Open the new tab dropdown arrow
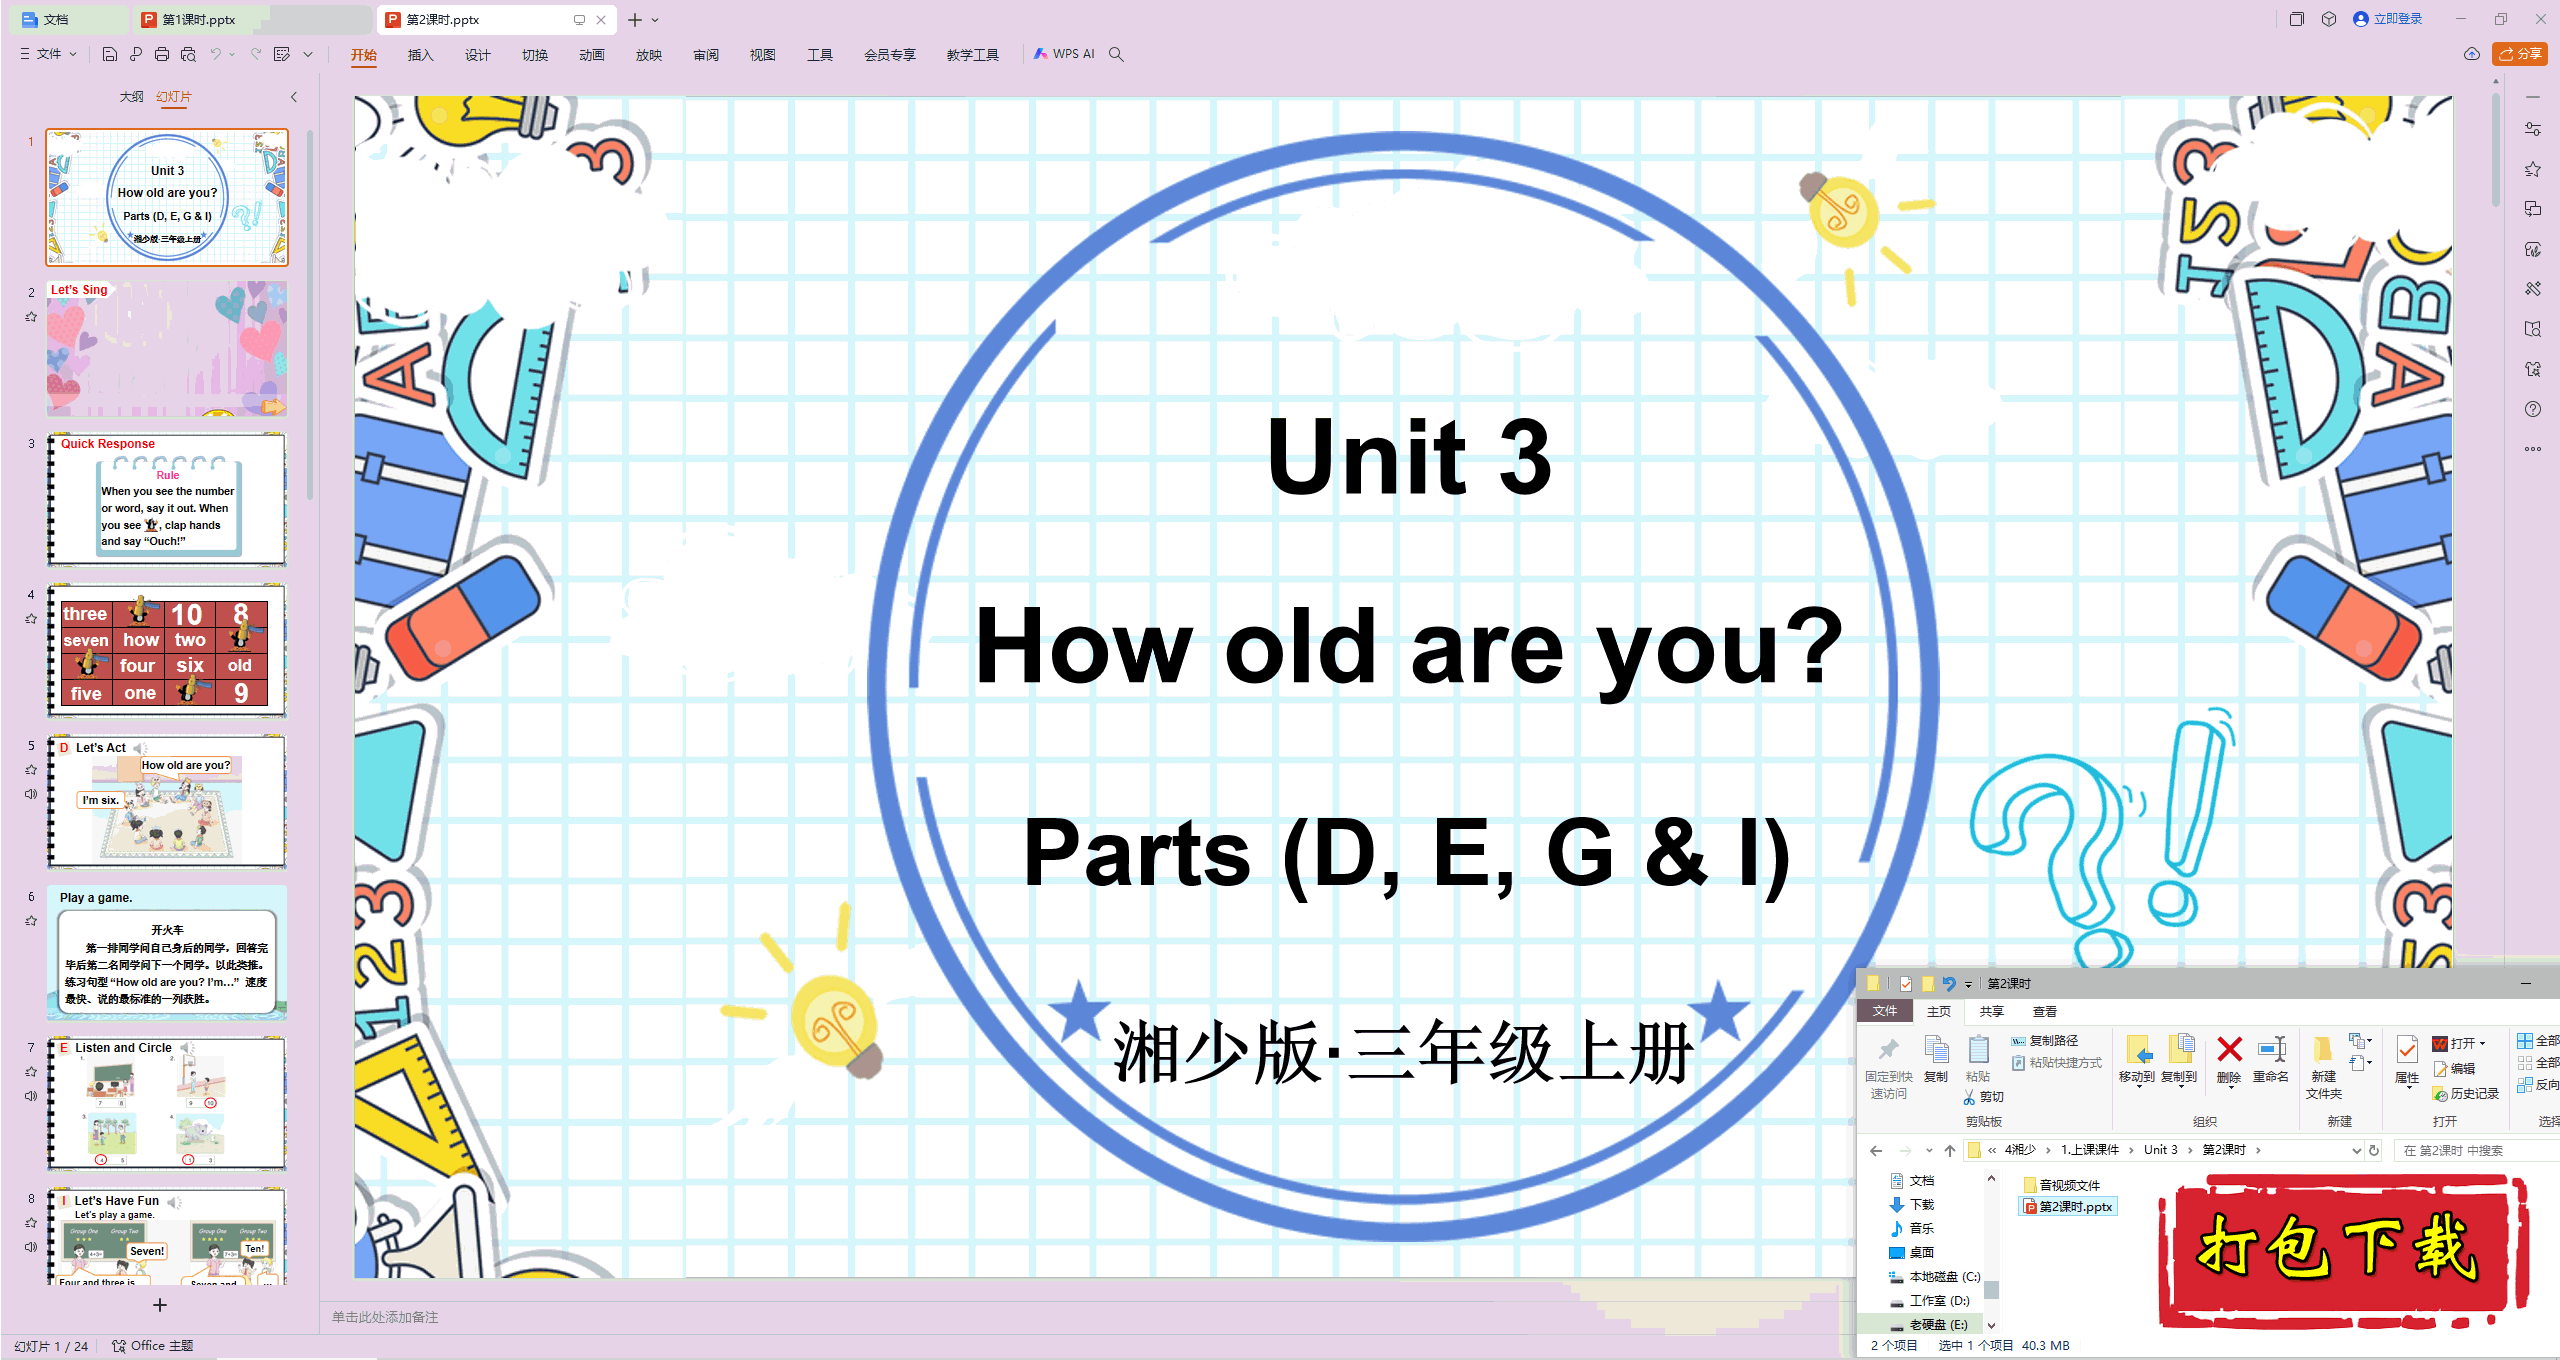The width and height of the screenshot is (2560, 1360). coord(655,19)
